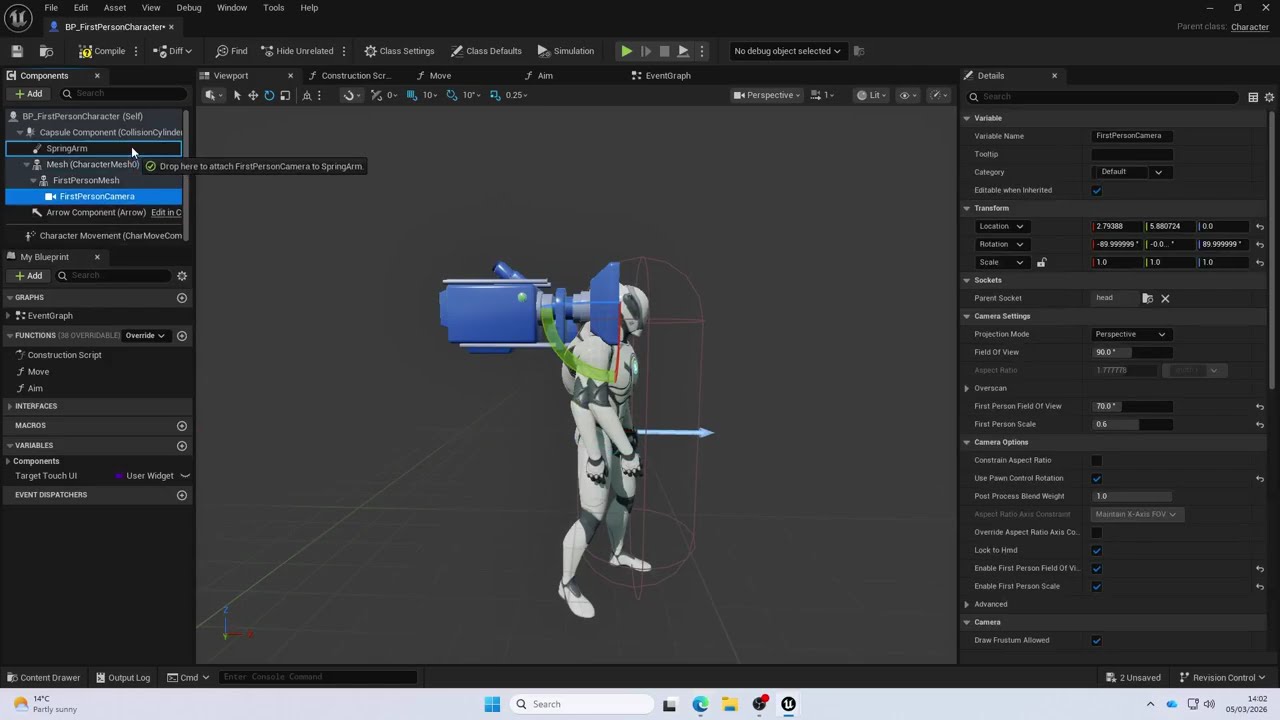Add a new component with Add button
This screenshot has height=720, width=1280.
click(28, 94)
